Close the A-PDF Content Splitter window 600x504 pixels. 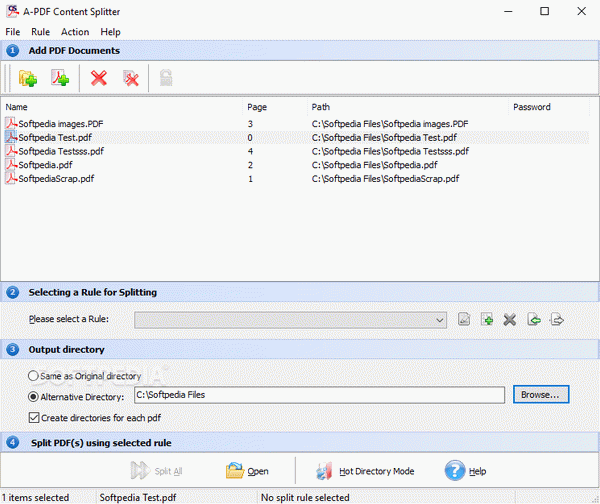(581, 11)
